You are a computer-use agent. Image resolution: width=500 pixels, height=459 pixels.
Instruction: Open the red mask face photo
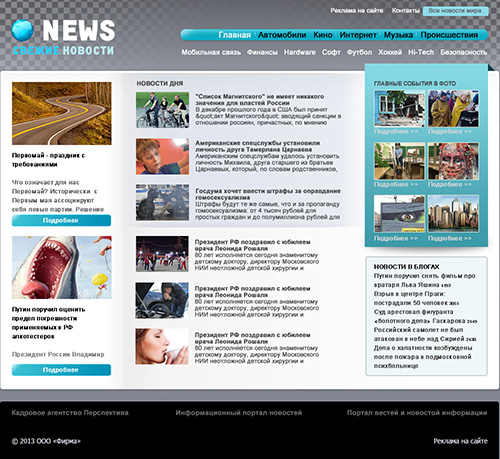(x=453, y=161)
